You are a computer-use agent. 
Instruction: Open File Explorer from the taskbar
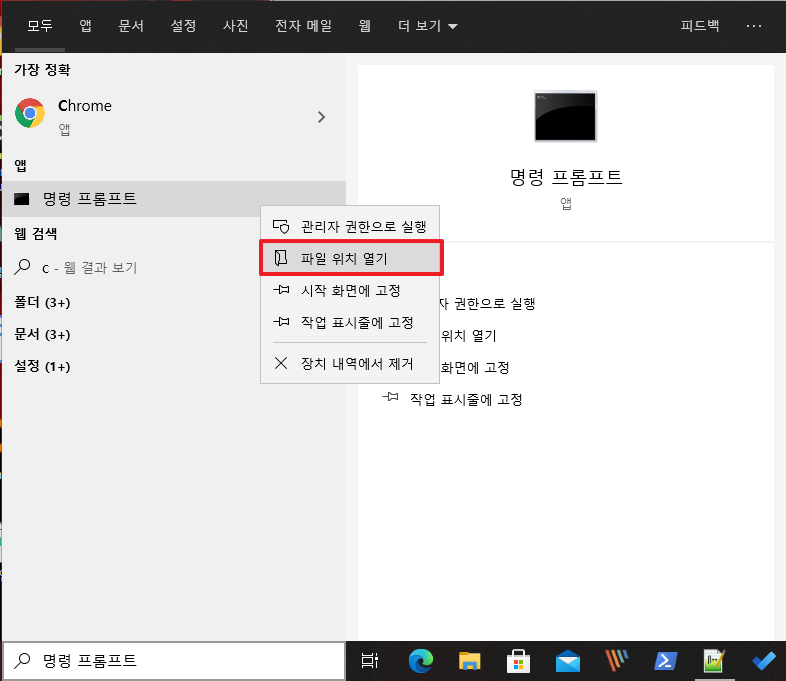point(469,661)
